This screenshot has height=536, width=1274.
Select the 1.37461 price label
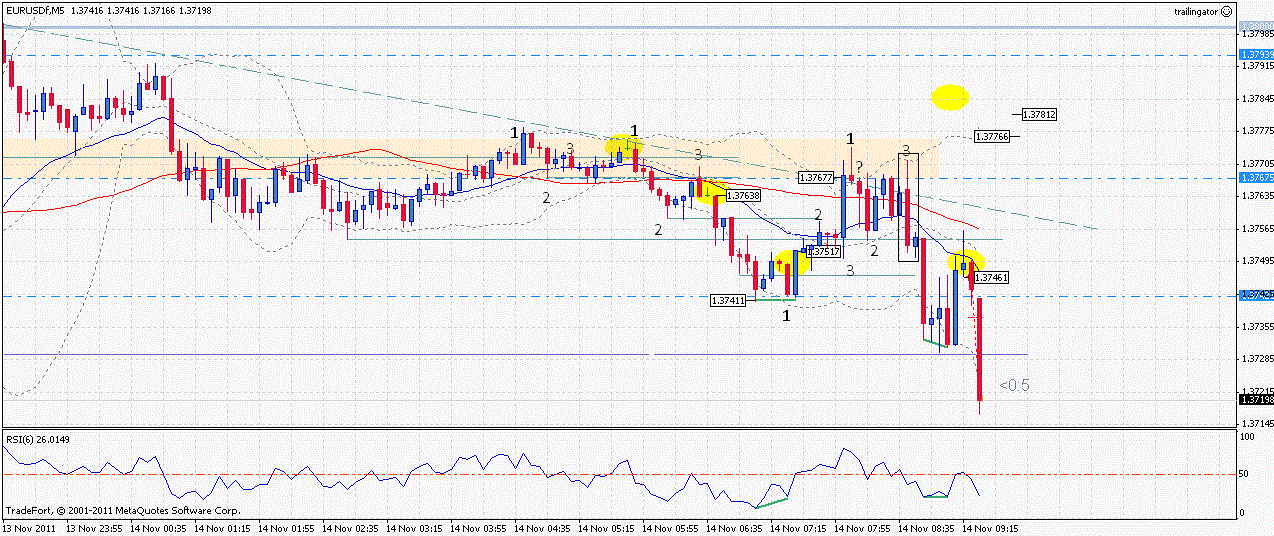point(990,277)
